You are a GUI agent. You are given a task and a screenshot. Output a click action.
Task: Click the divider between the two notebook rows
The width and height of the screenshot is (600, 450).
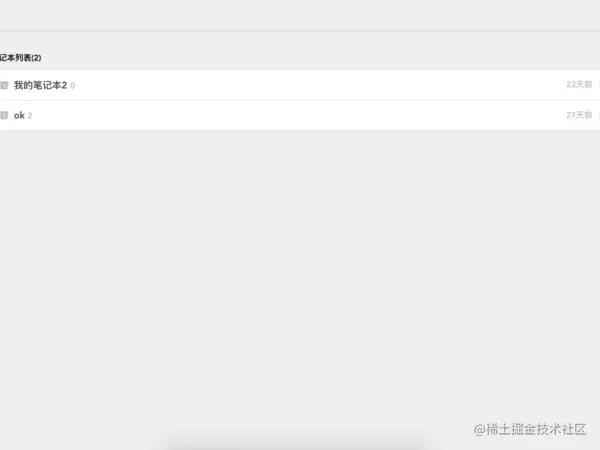tap(300, 100)
